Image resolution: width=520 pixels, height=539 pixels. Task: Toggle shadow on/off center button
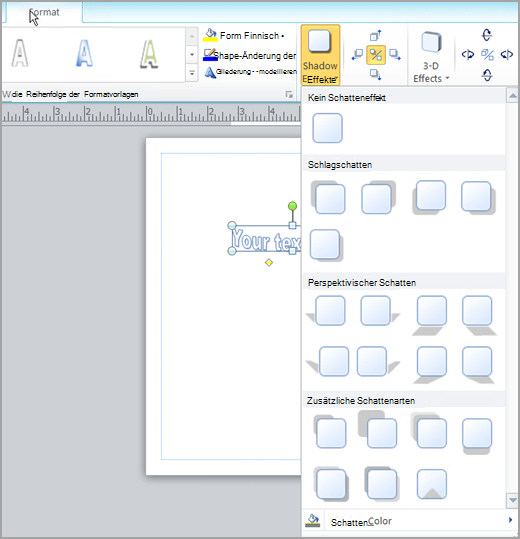(376, 55)
